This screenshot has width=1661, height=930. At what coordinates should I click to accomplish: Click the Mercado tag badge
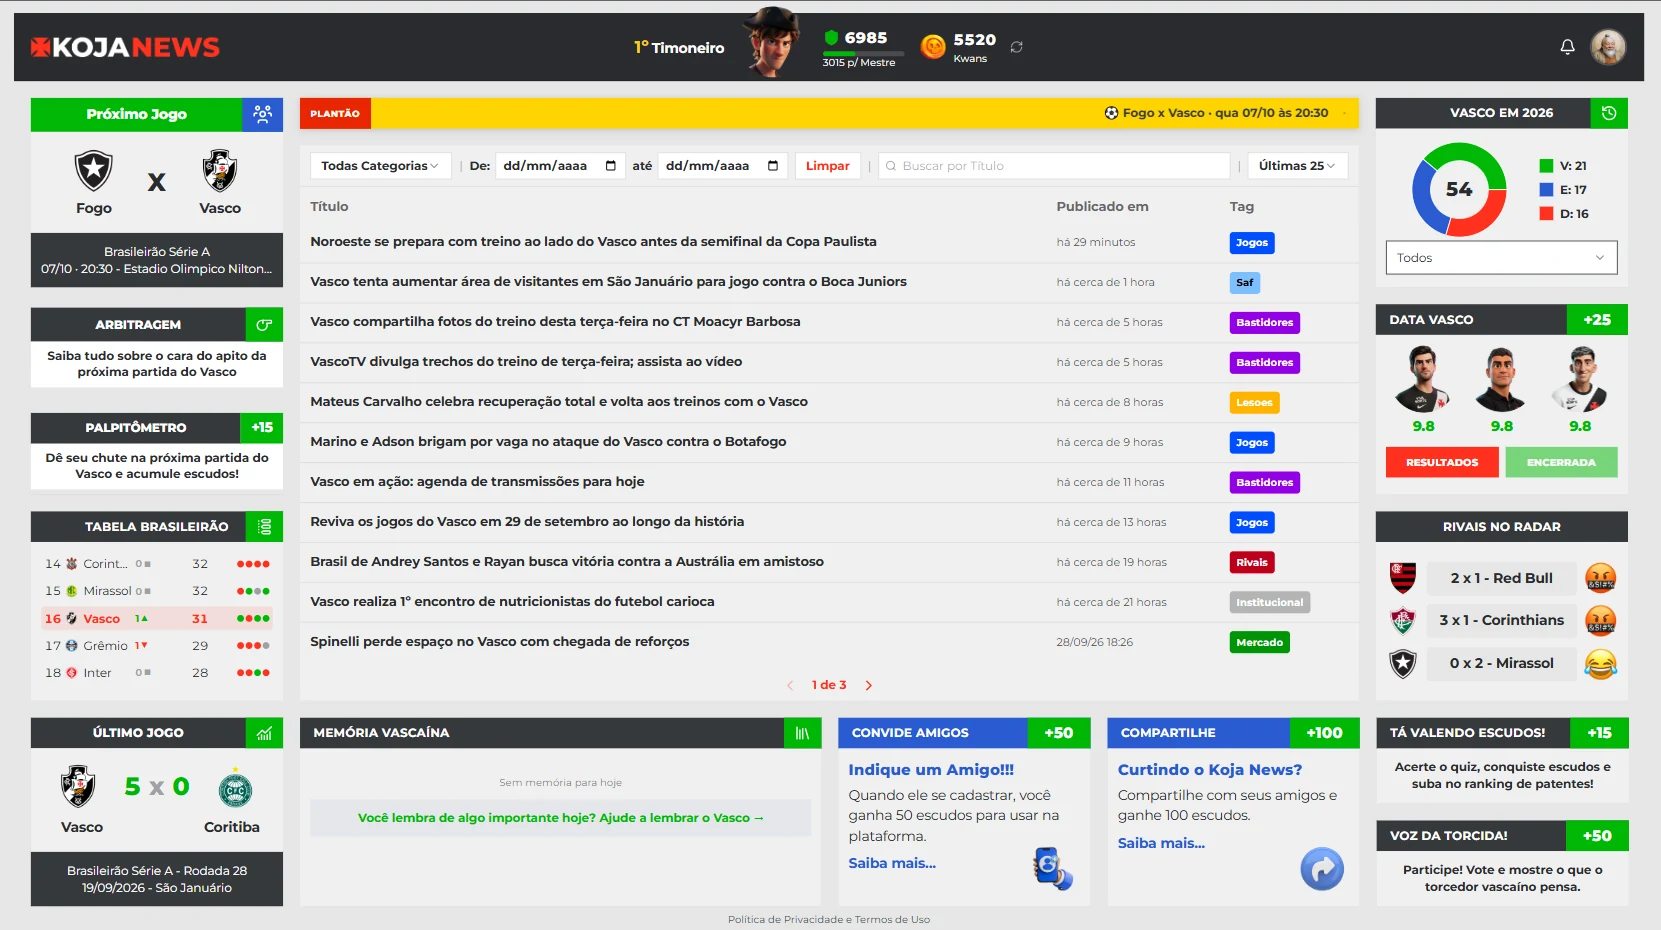pos(1259,643)
